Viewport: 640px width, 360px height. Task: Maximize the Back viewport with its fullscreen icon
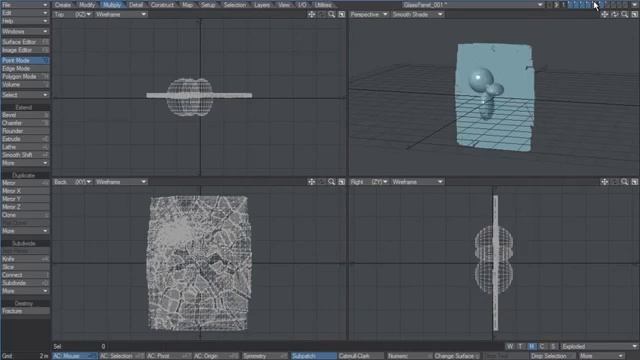click(x=342, y=182)
